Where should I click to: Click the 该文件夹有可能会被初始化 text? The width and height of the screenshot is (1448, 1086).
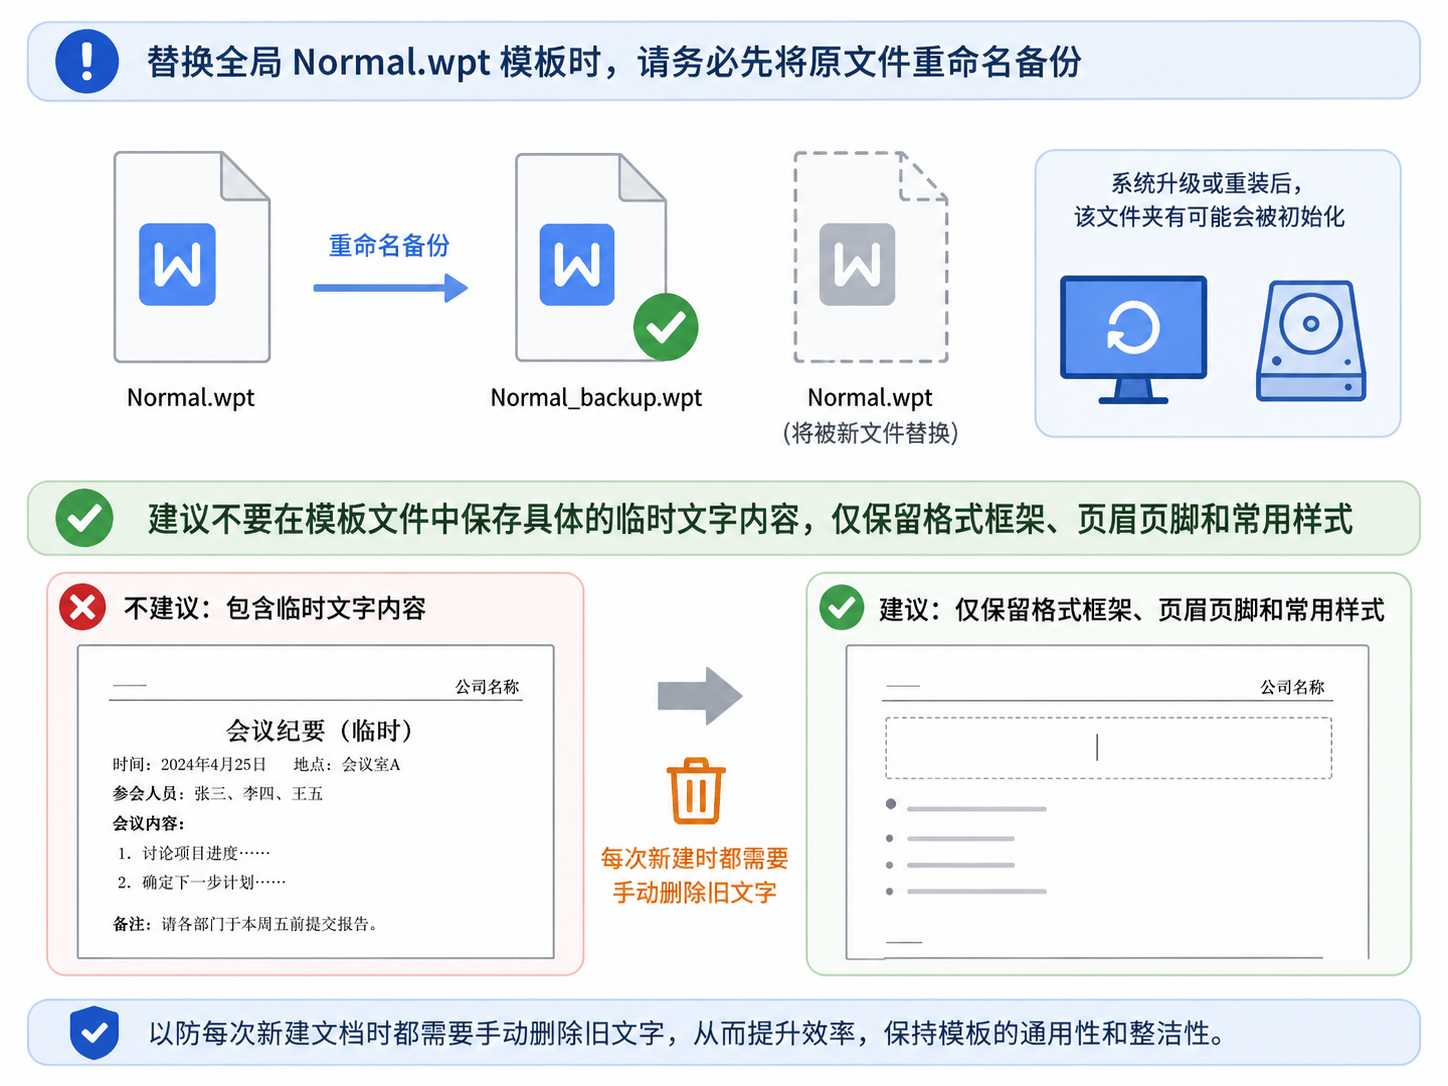[1209, 217]
